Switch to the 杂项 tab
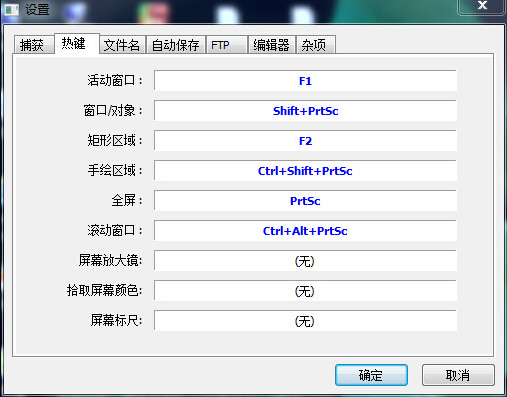507x397 pixels. (315, 45)
